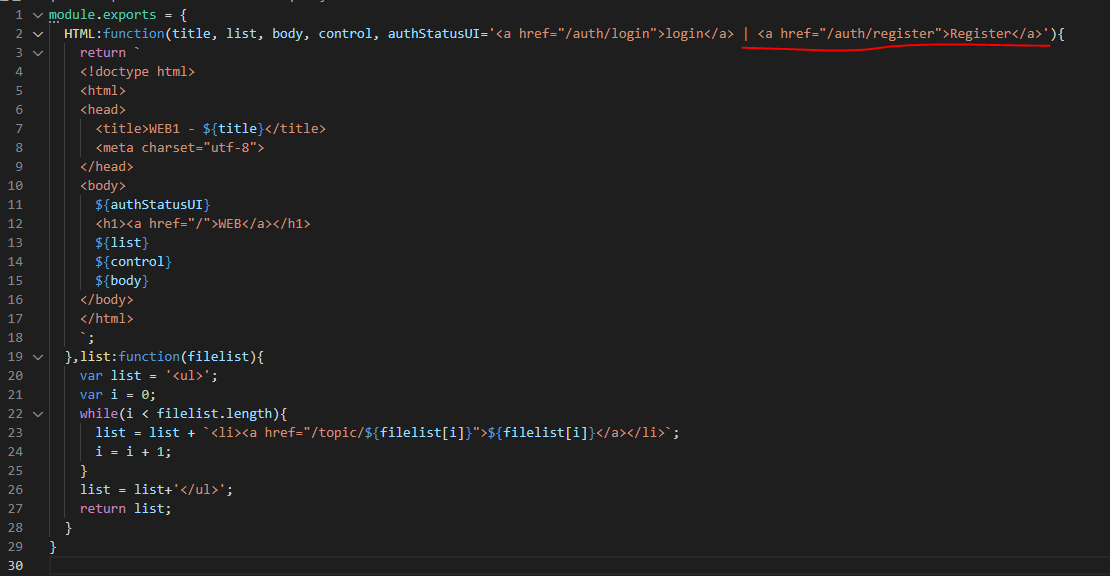
Task: Collapse the module.exports block at line 1
Action: pyautogui.click(x=38, y=15)
